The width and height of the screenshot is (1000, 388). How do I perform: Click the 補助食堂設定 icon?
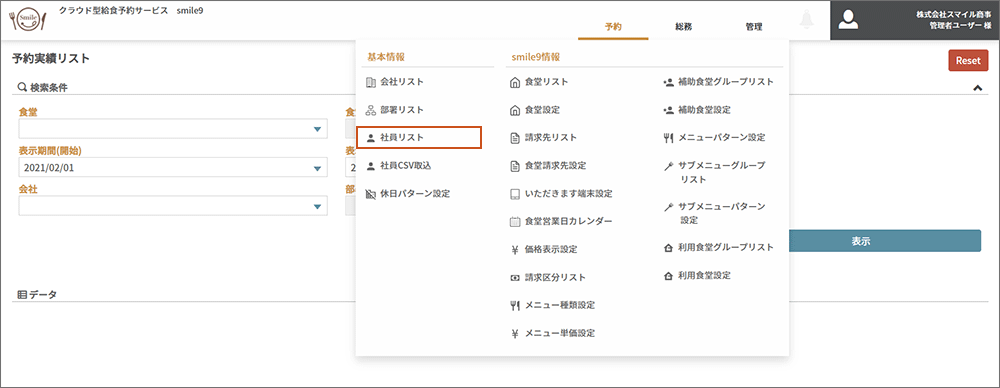668,110
